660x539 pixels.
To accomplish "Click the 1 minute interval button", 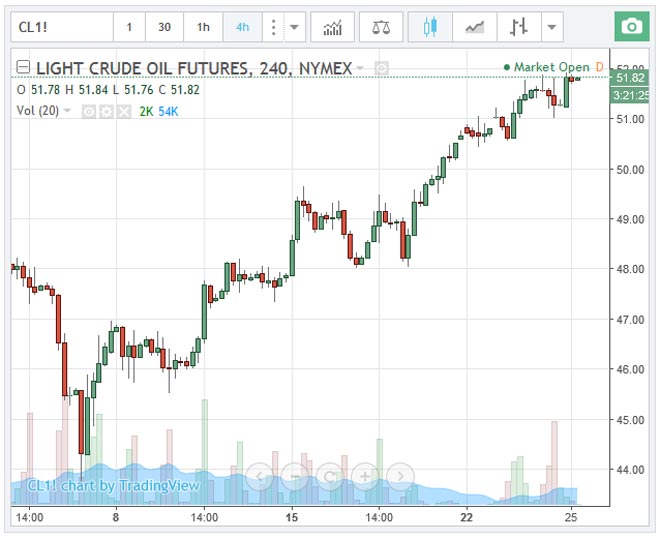I will tap(128, 27).
